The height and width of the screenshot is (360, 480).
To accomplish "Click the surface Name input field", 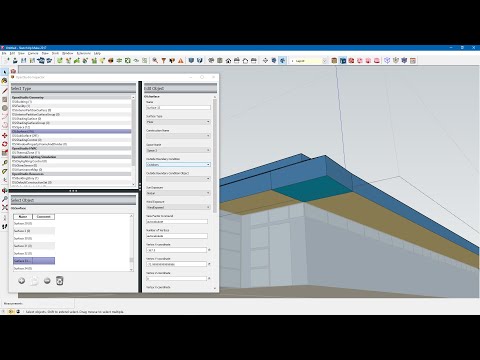I will pyautogui.click(x=178, y=108).
